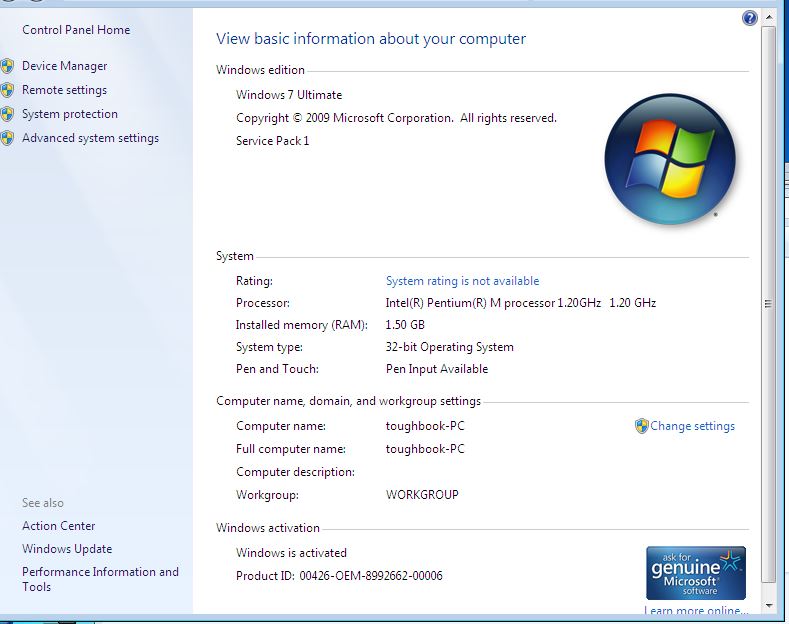Click 'WORKGROUP' value
789x624 pixels.
coord(422,495)
